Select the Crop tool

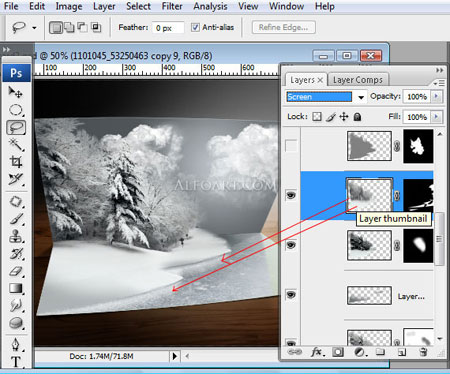tap(15, 162)
